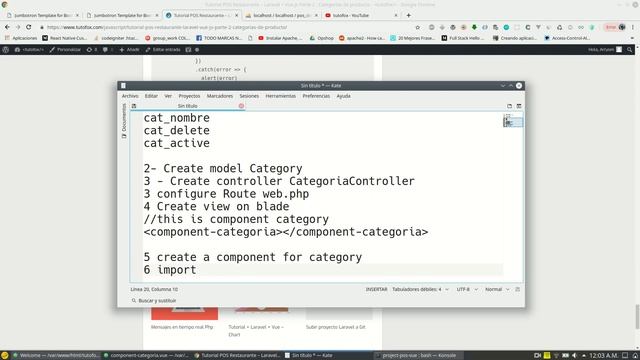The image size is (640, 360).
Task: Switch to component-categoria.vue taskbar window
Action: pyautogui.click(x=146, y=355)
